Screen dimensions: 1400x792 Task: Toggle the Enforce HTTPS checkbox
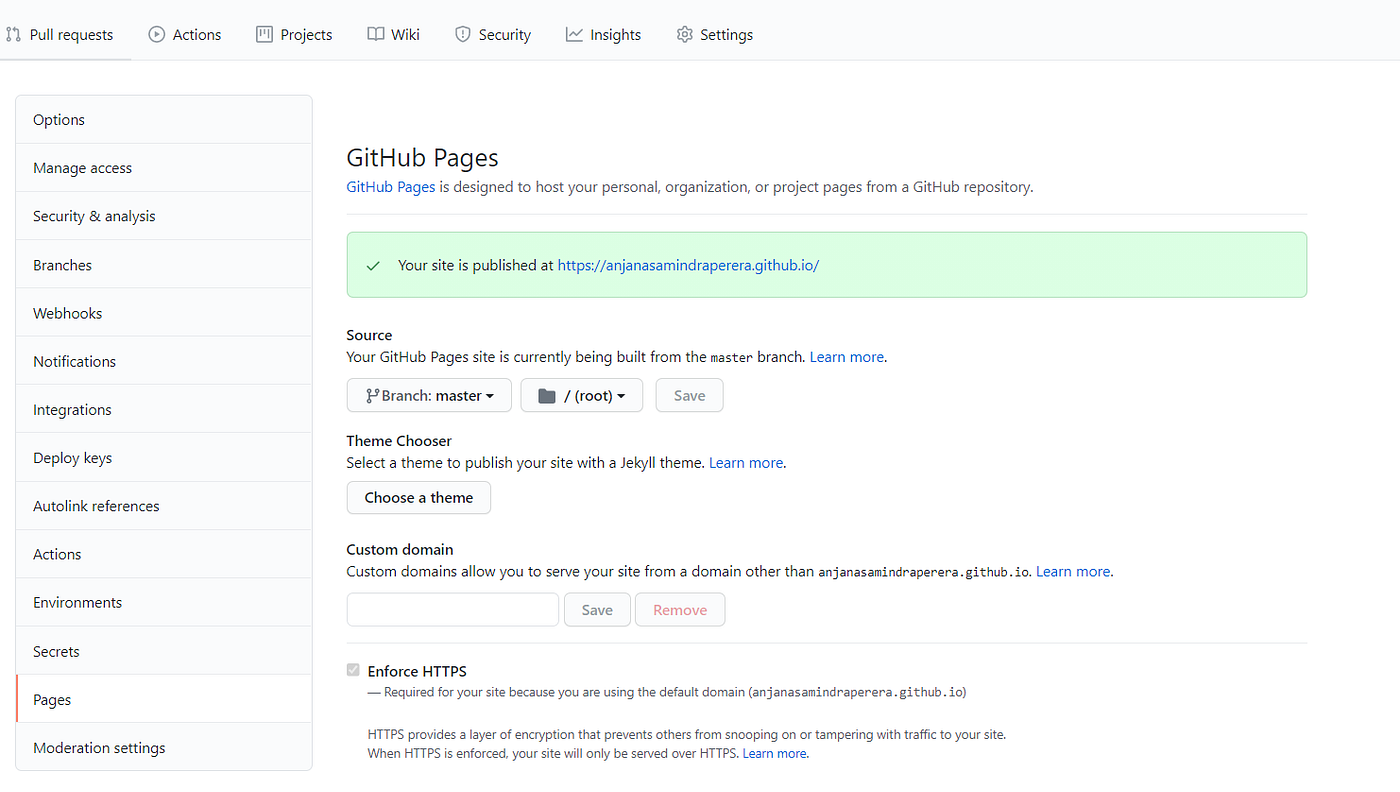coord(353,670)
